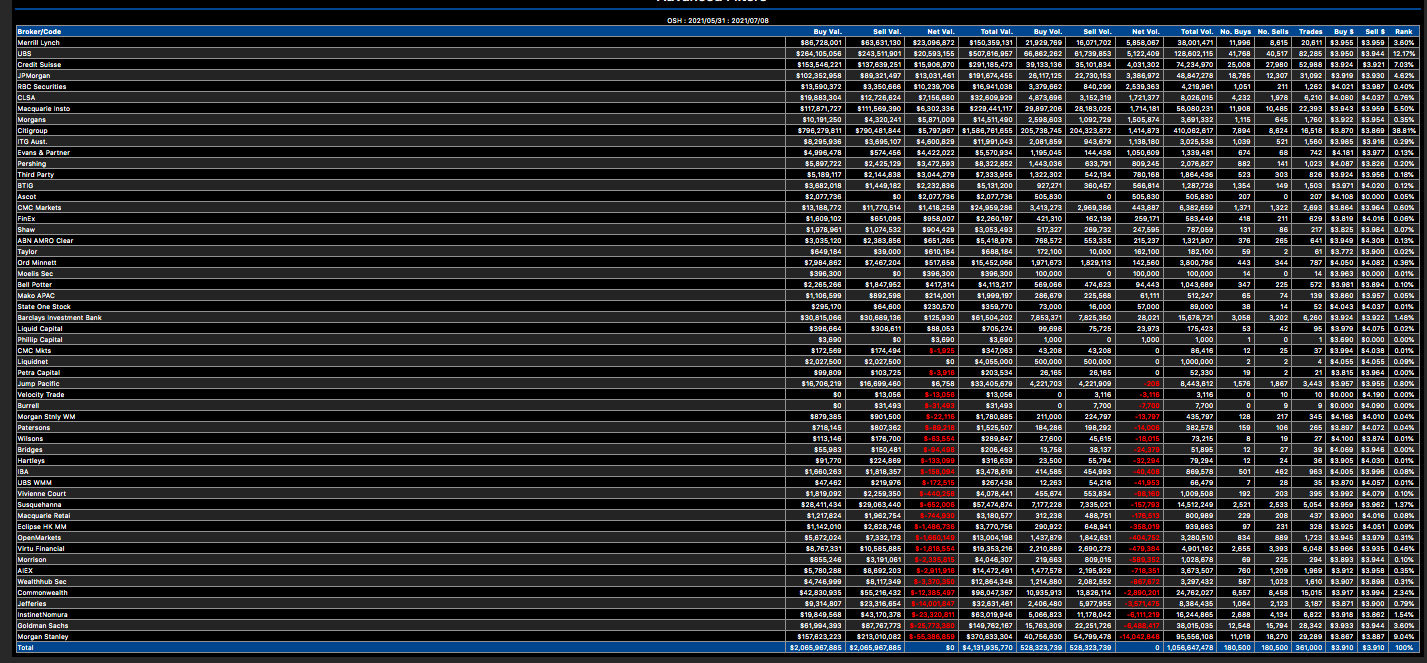
Task: Click the No. Buys column header
Action: [x=1235, y=32]
